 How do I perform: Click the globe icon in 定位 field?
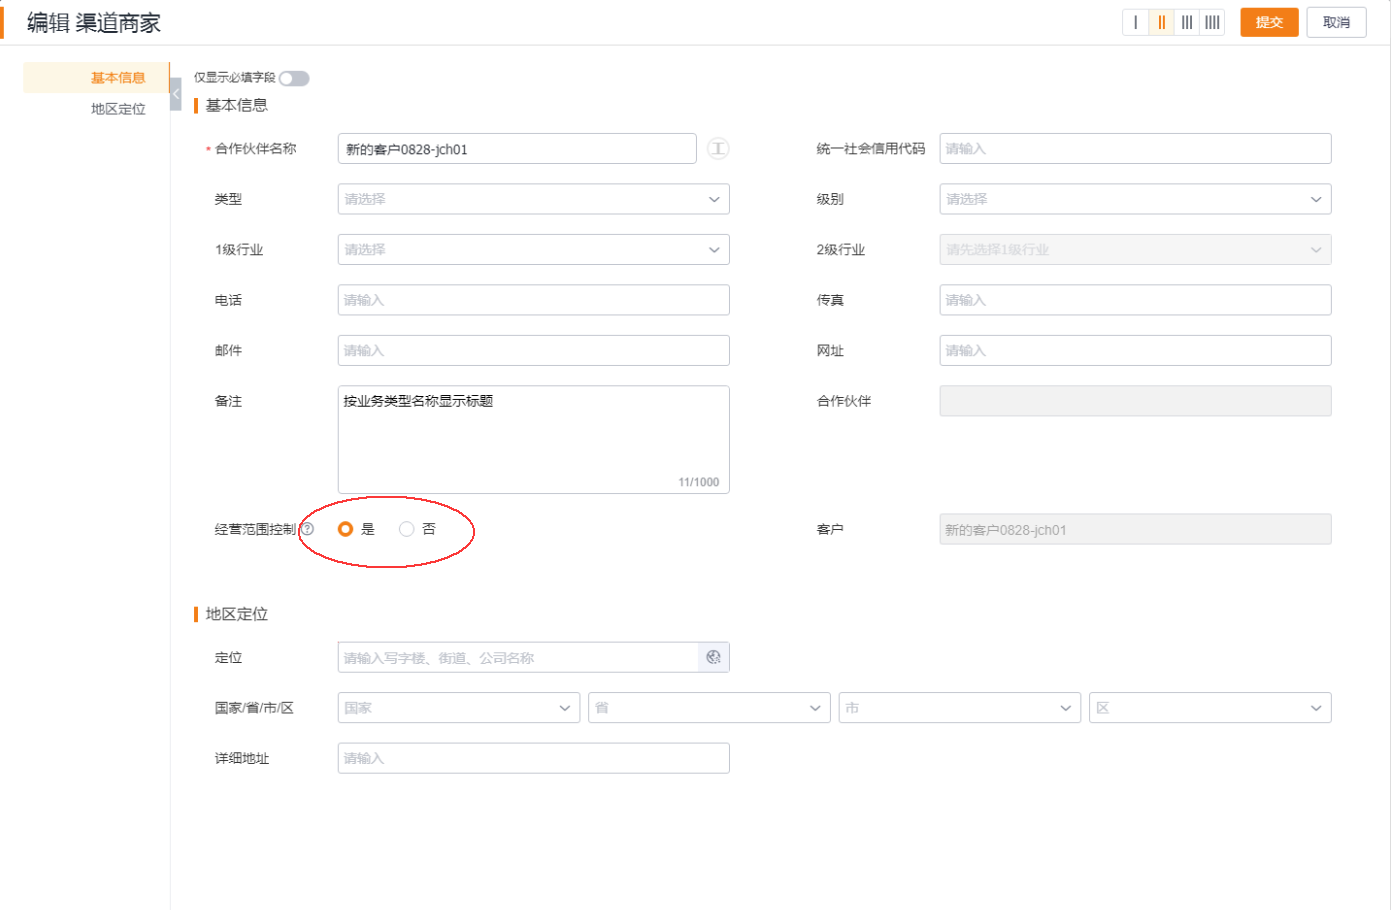(713, 657)
